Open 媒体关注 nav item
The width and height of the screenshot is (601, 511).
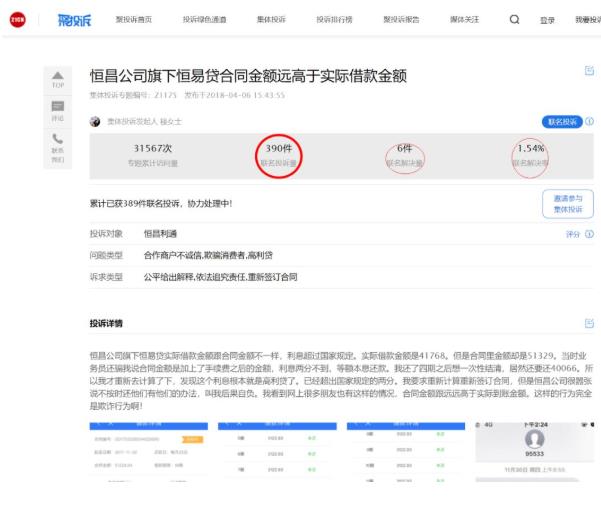[x=465, y=20]
